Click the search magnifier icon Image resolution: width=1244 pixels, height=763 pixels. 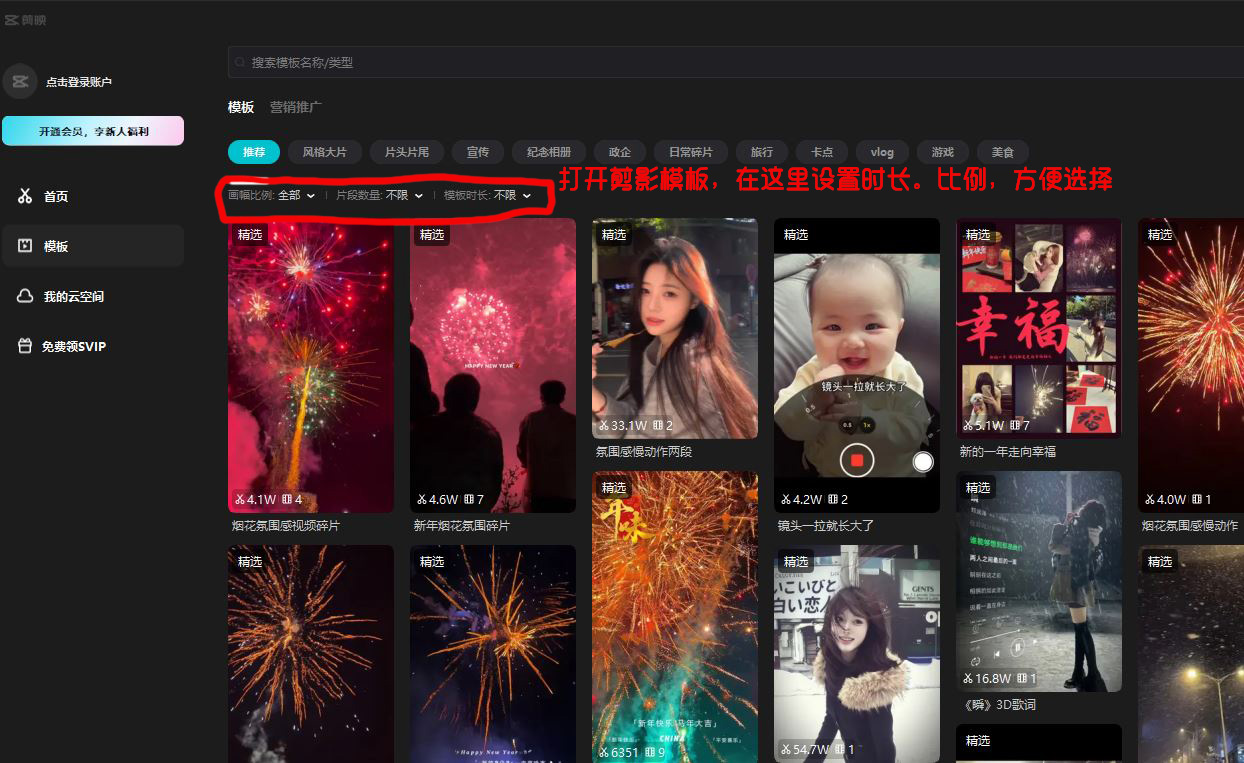point(240,62)
